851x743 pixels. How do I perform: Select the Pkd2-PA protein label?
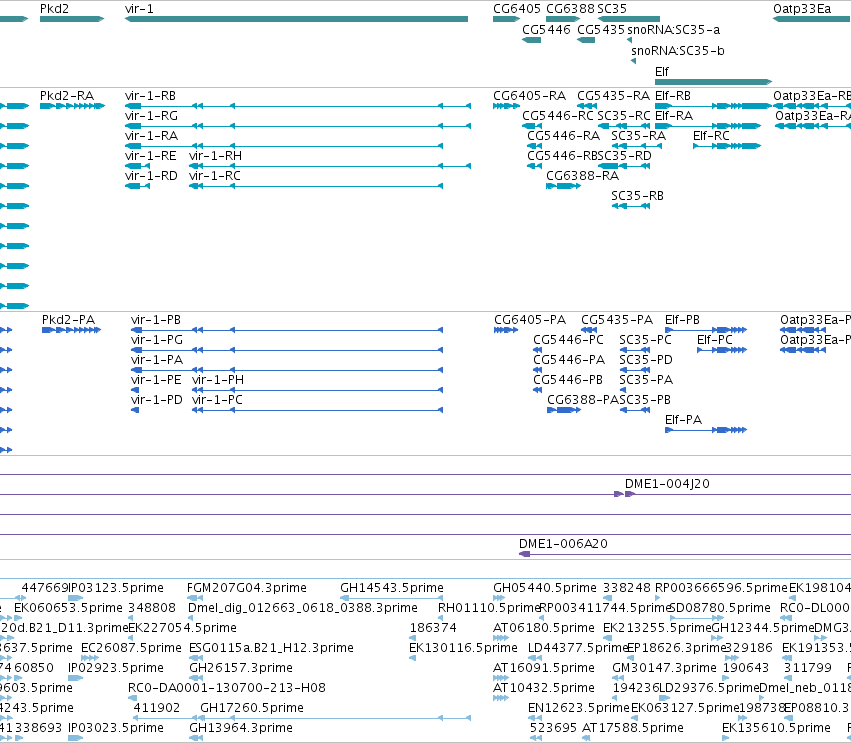pyautogui.click(x=68, y=320)
